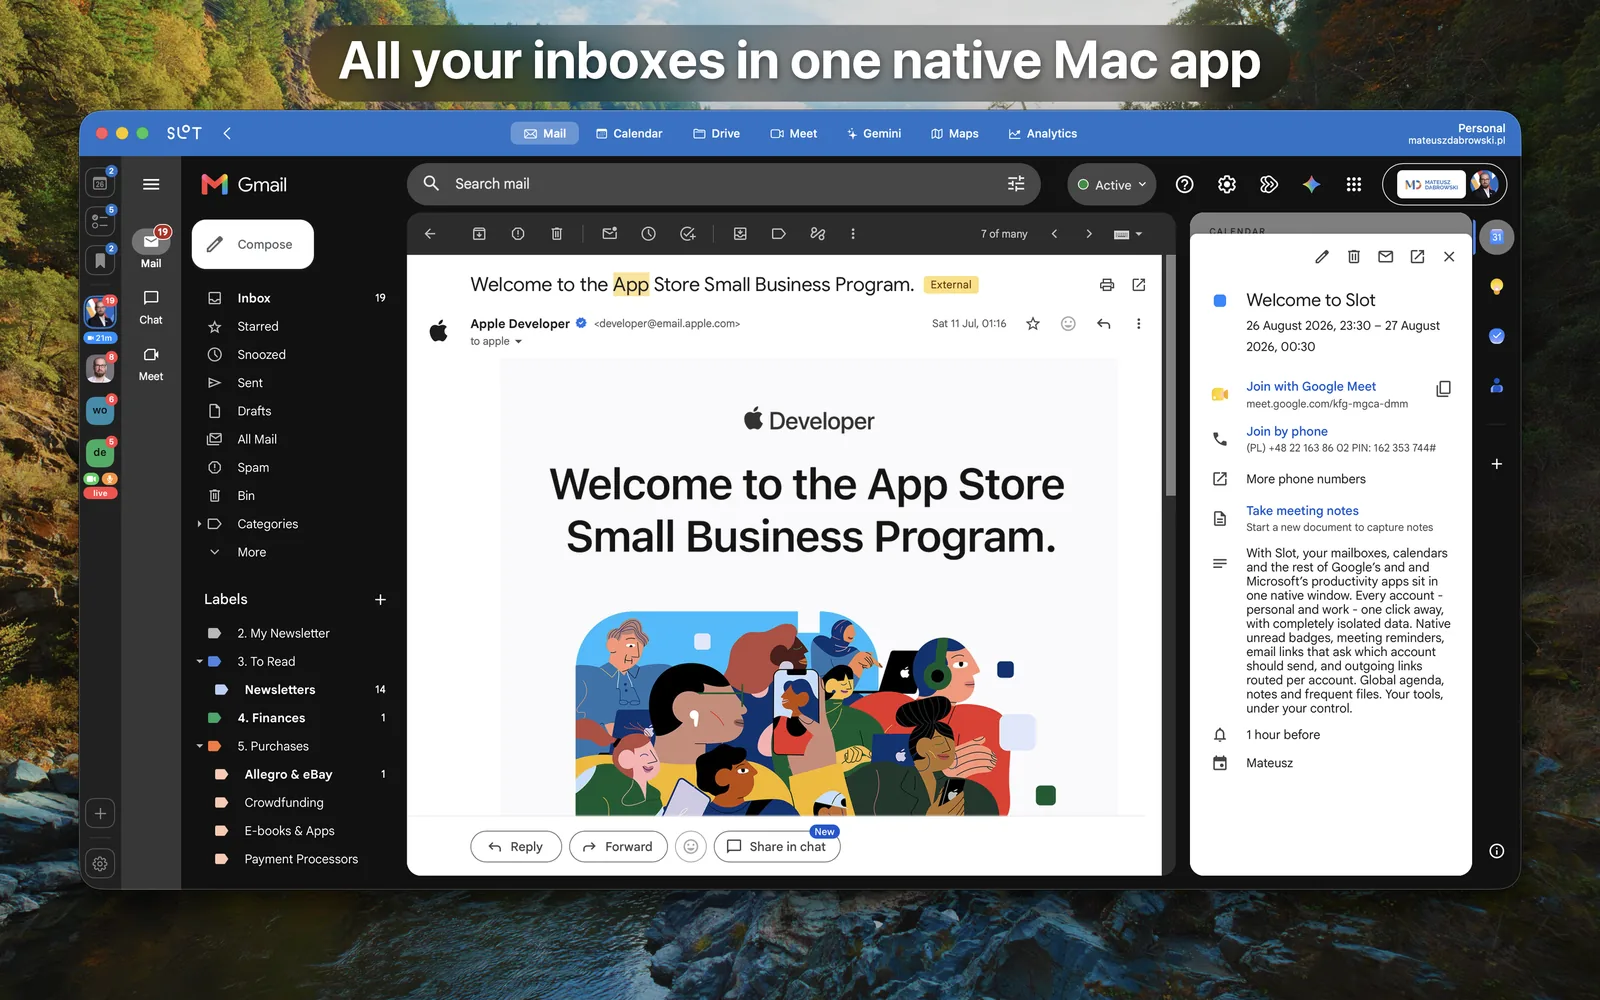Create a new label with the Labels plus
This screenshot has width=1600, height=1000.
click(380, 600)
